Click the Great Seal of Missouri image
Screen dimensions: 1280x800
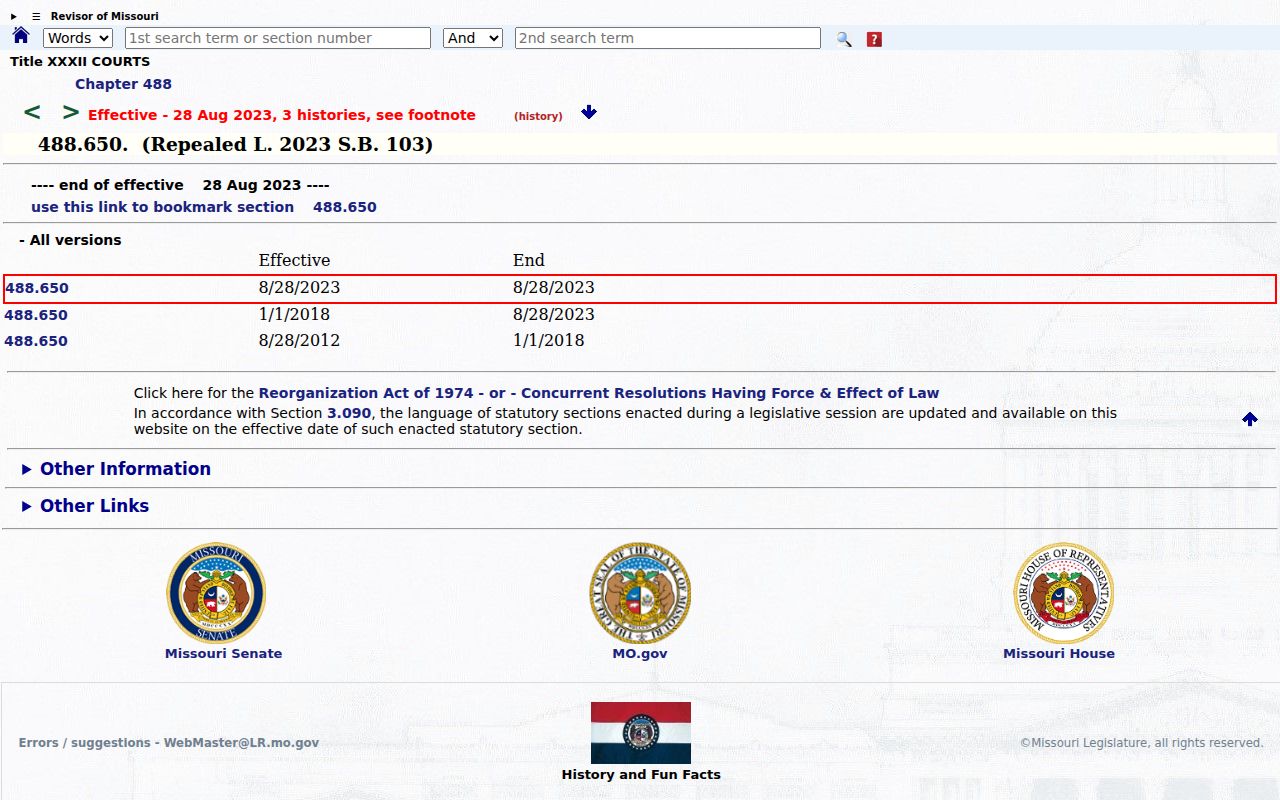(x=640, y=593)
